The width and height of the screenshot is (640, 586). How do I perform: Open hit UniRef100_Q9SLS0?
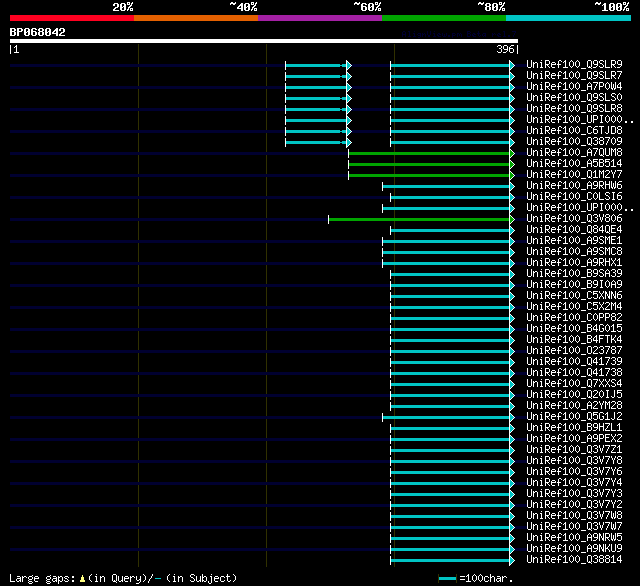tap(574, 98)
